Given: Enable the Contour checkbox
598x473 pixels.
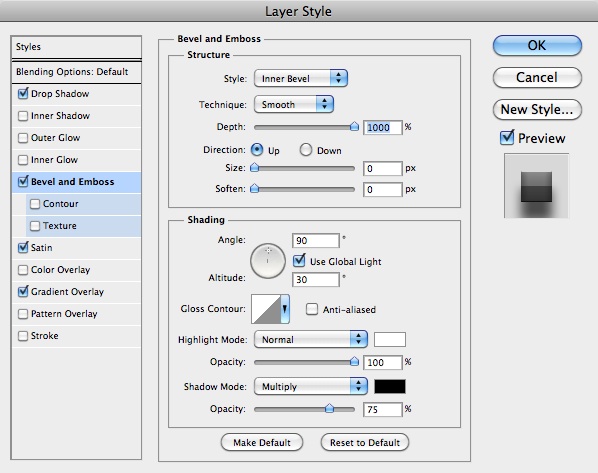Looking at the screenshot, I should tap(35, 204).
